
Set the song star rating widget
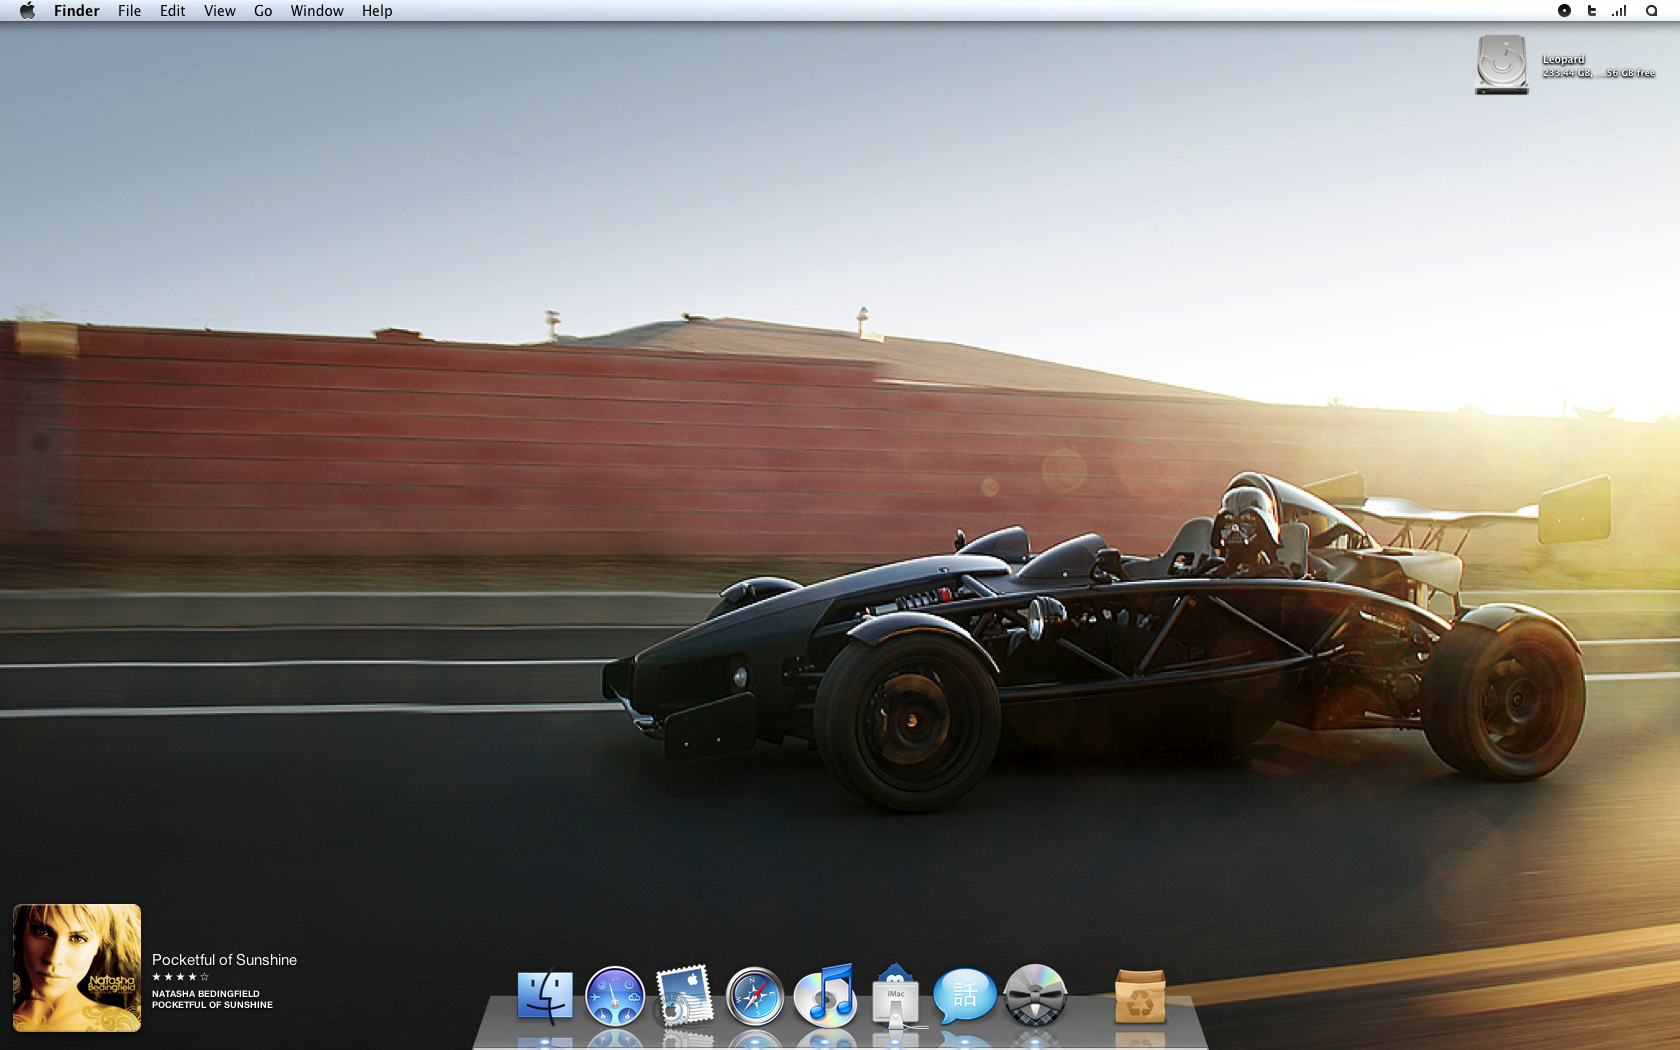(x=180, y=977)
